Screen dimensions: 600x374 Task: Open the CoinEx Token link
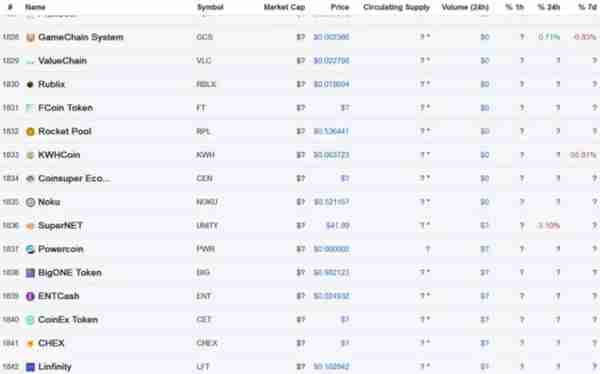[68, 319]
